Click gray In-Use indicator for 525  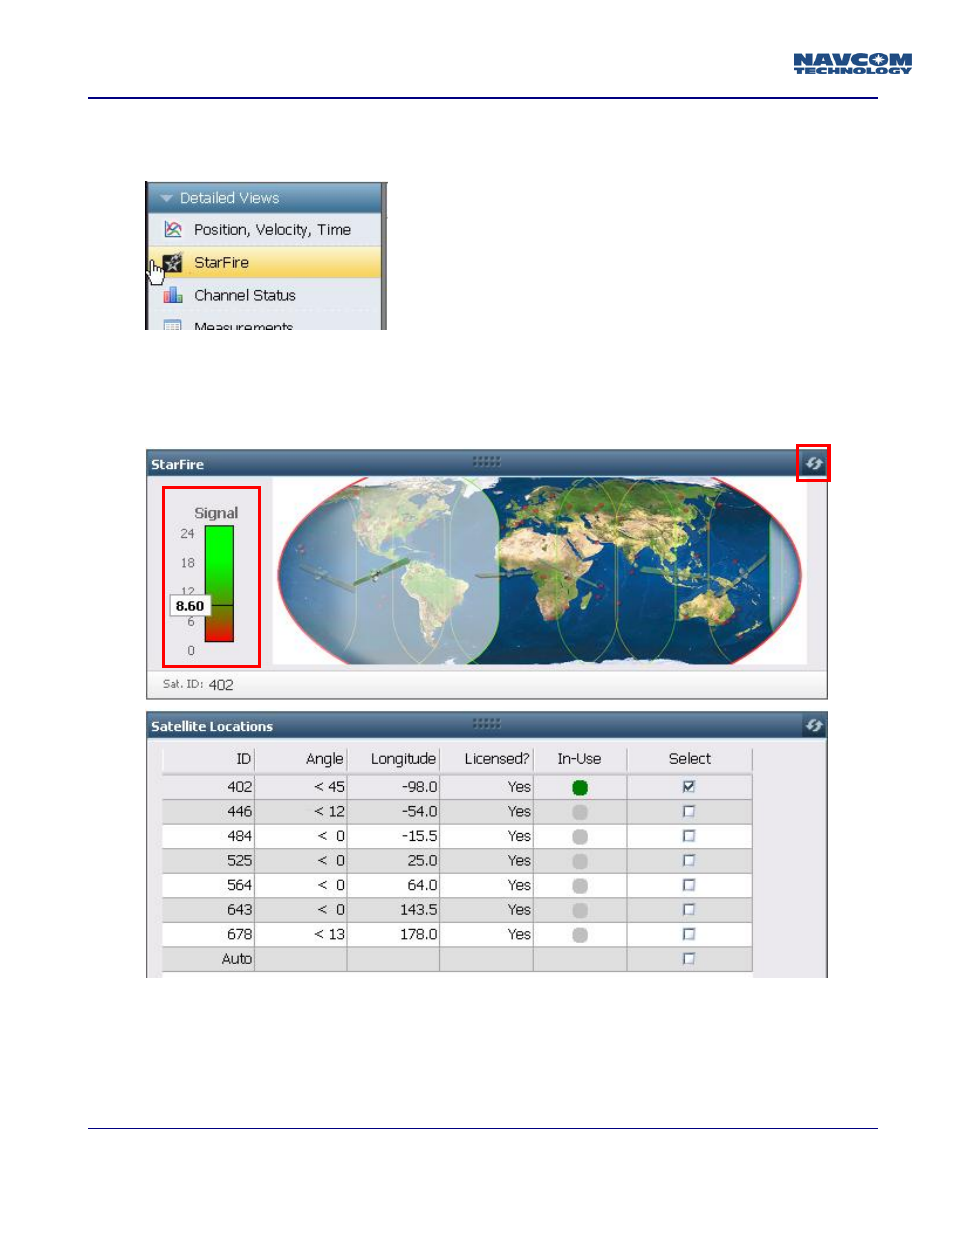point(580,861)
